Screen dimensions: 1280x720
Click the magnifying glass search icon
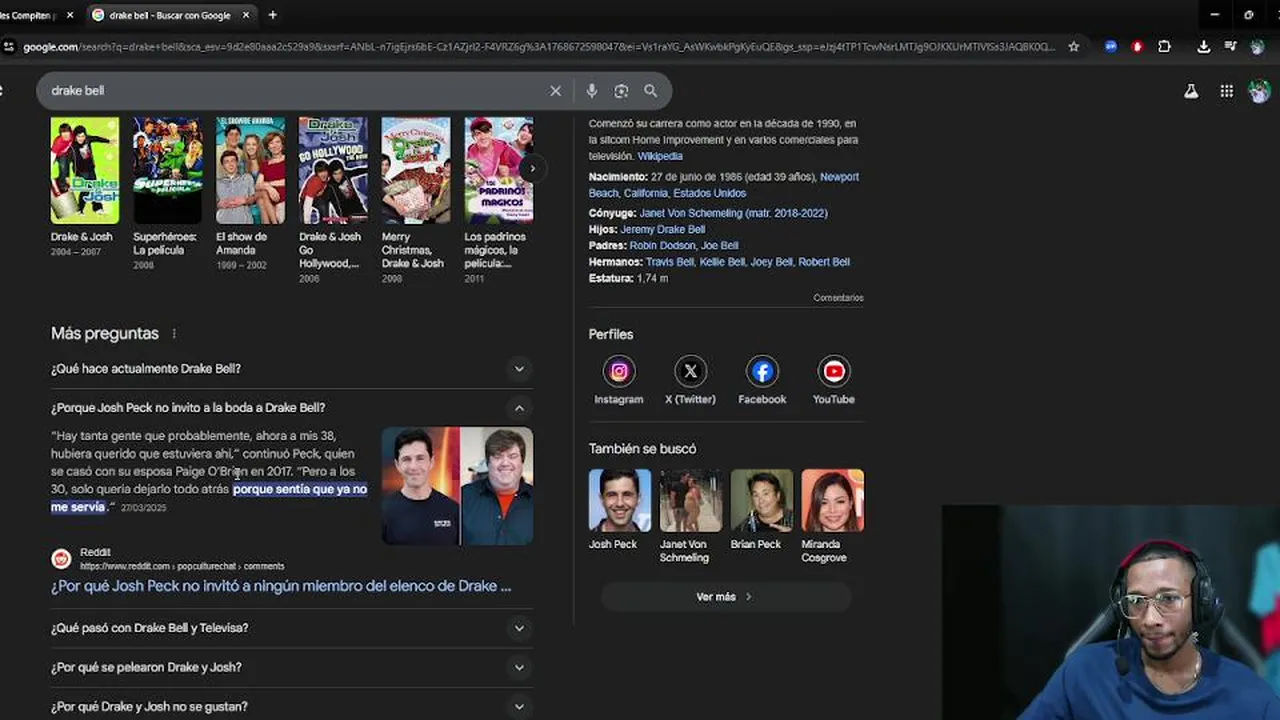coord(651,91)
